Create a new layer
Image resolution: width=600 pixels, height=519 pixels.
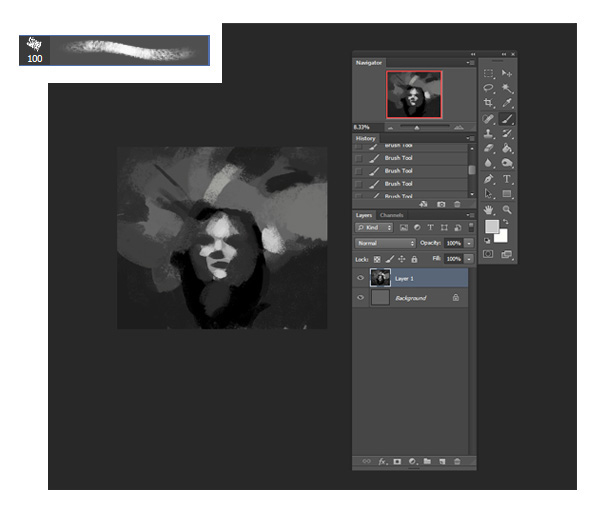(x=442, y=462)
